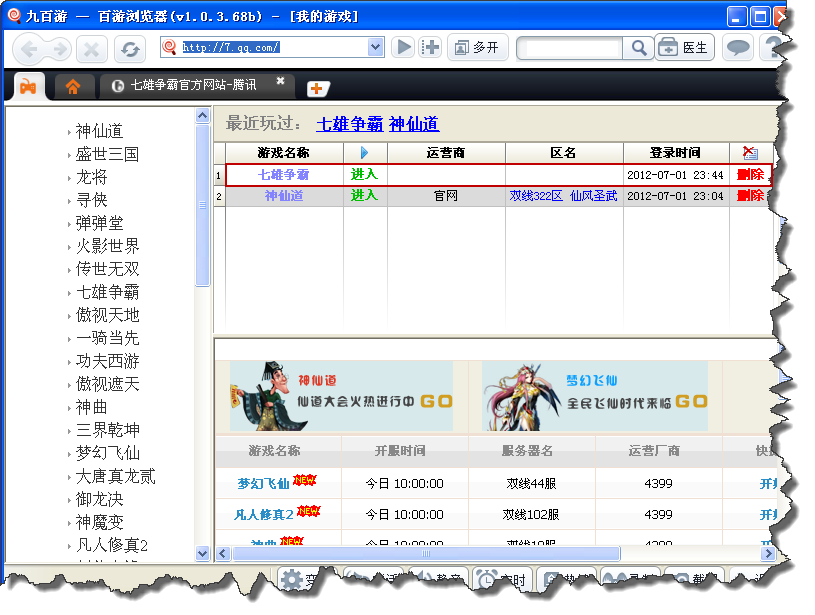The height and width of the screenshot is (615, 815).
Task: Click the back navigation arrow
Action: pos(27,49)
